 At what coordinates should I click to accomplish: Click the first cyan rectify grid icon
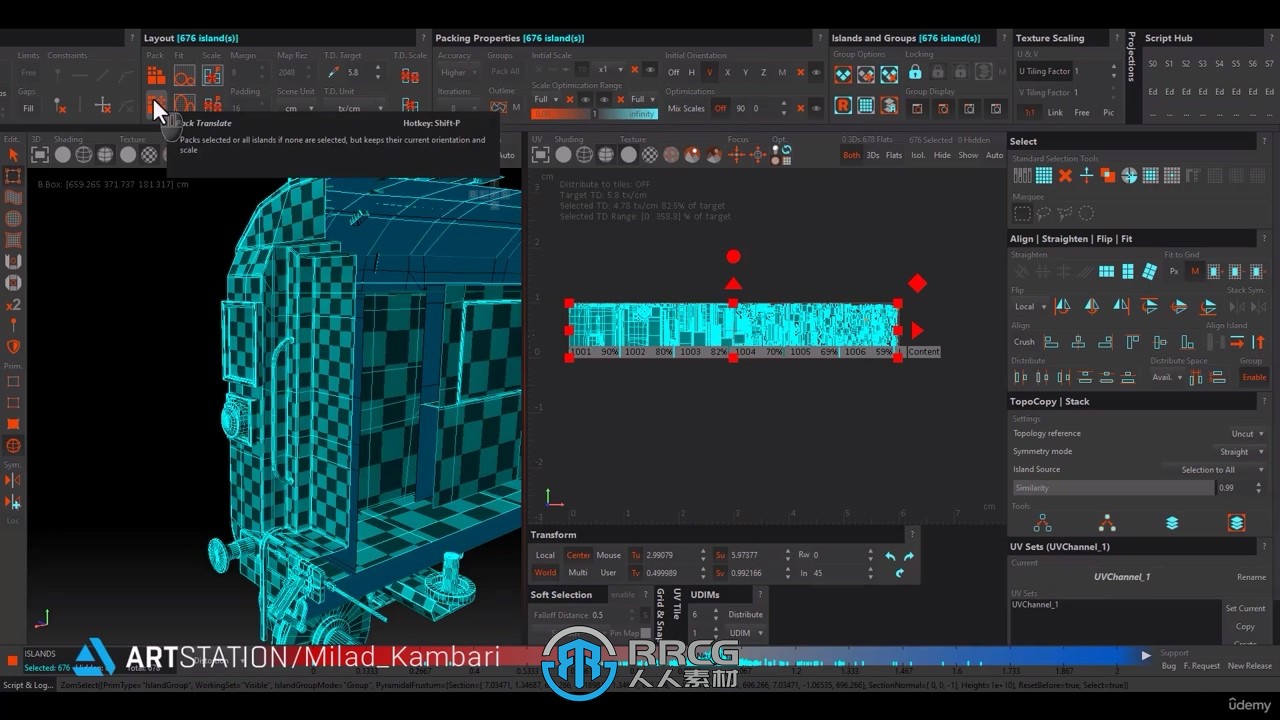click(1106, 271)
